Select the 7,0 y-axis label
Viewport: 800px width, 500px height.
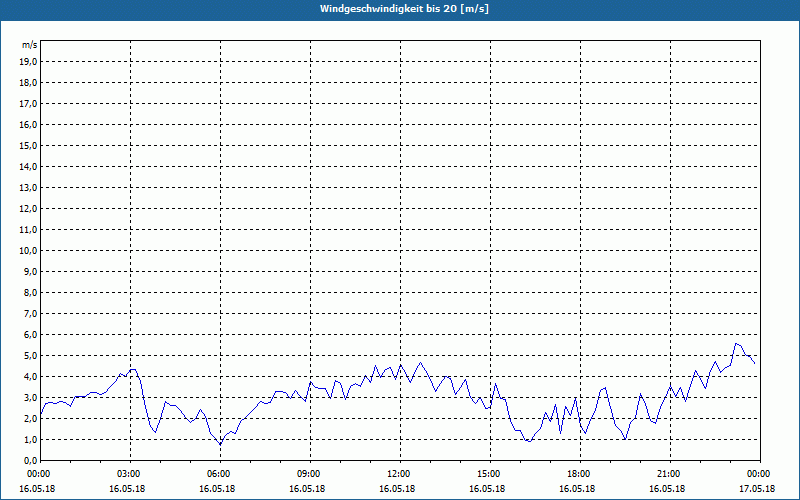click(30, 313)
